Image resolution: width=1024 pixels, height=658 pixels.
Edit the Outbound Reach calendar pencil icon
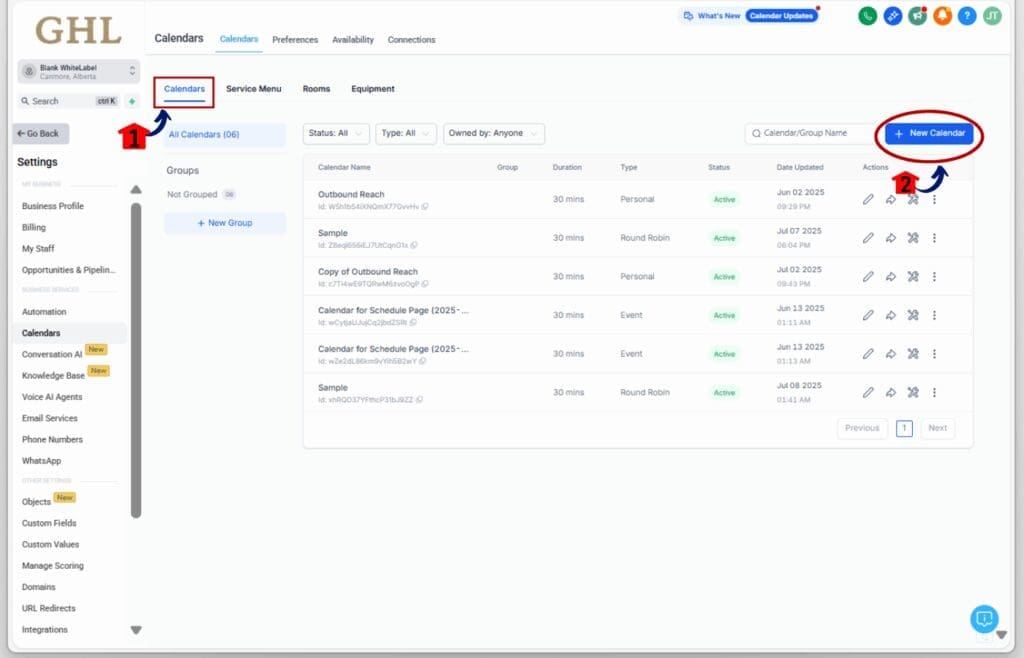pos(868,199)
